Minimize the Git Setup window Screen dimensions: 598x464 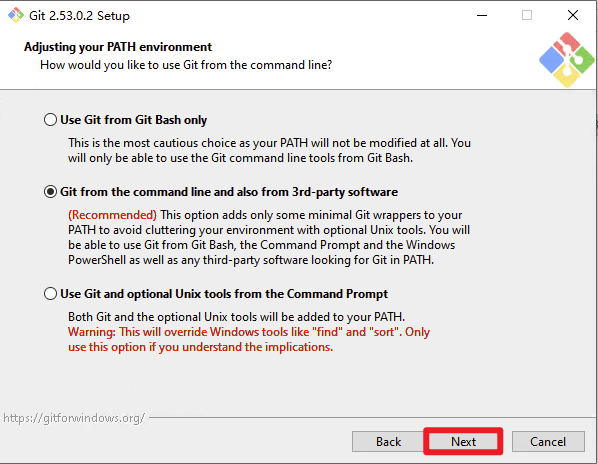click(x=482, y=16)
